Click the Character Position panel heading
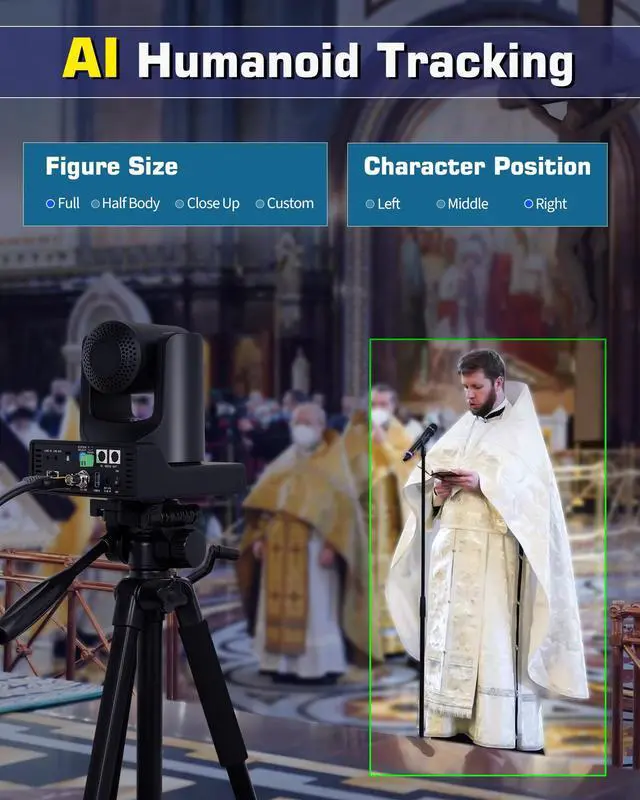 pyautogui.click(x=477, y=166)
